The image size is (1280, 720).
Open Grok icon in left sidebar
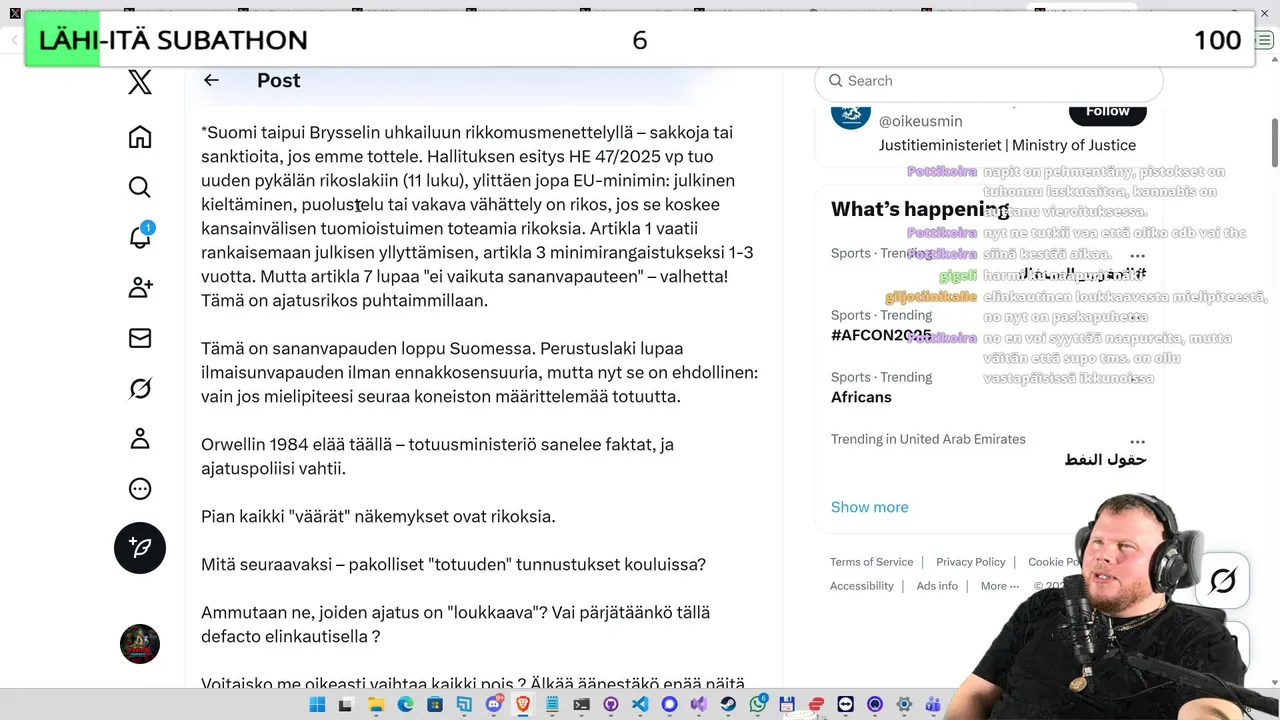140,389
